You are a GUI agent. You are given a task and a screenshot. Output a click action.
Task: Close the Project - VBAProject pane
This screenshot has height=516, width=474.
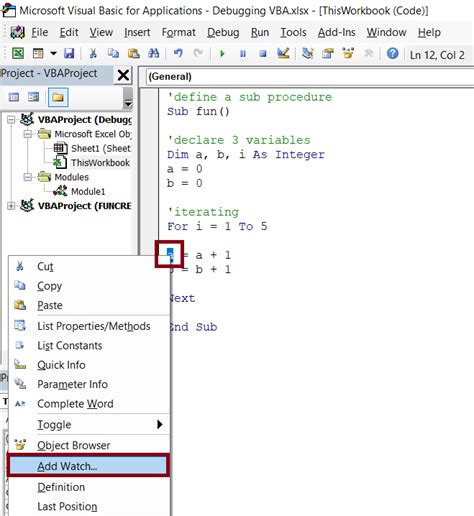tap(123, 75)
